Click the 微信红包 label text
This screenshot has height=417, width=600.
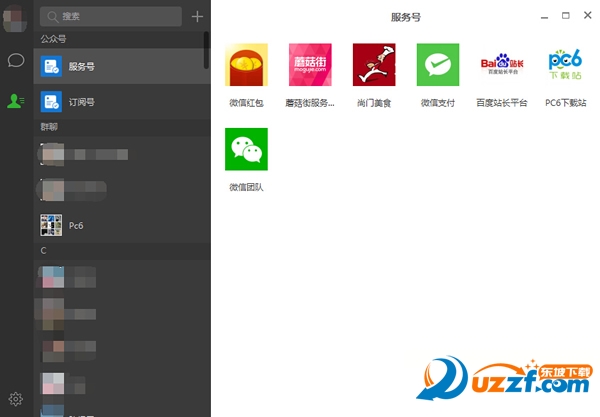tap(246, 103)
